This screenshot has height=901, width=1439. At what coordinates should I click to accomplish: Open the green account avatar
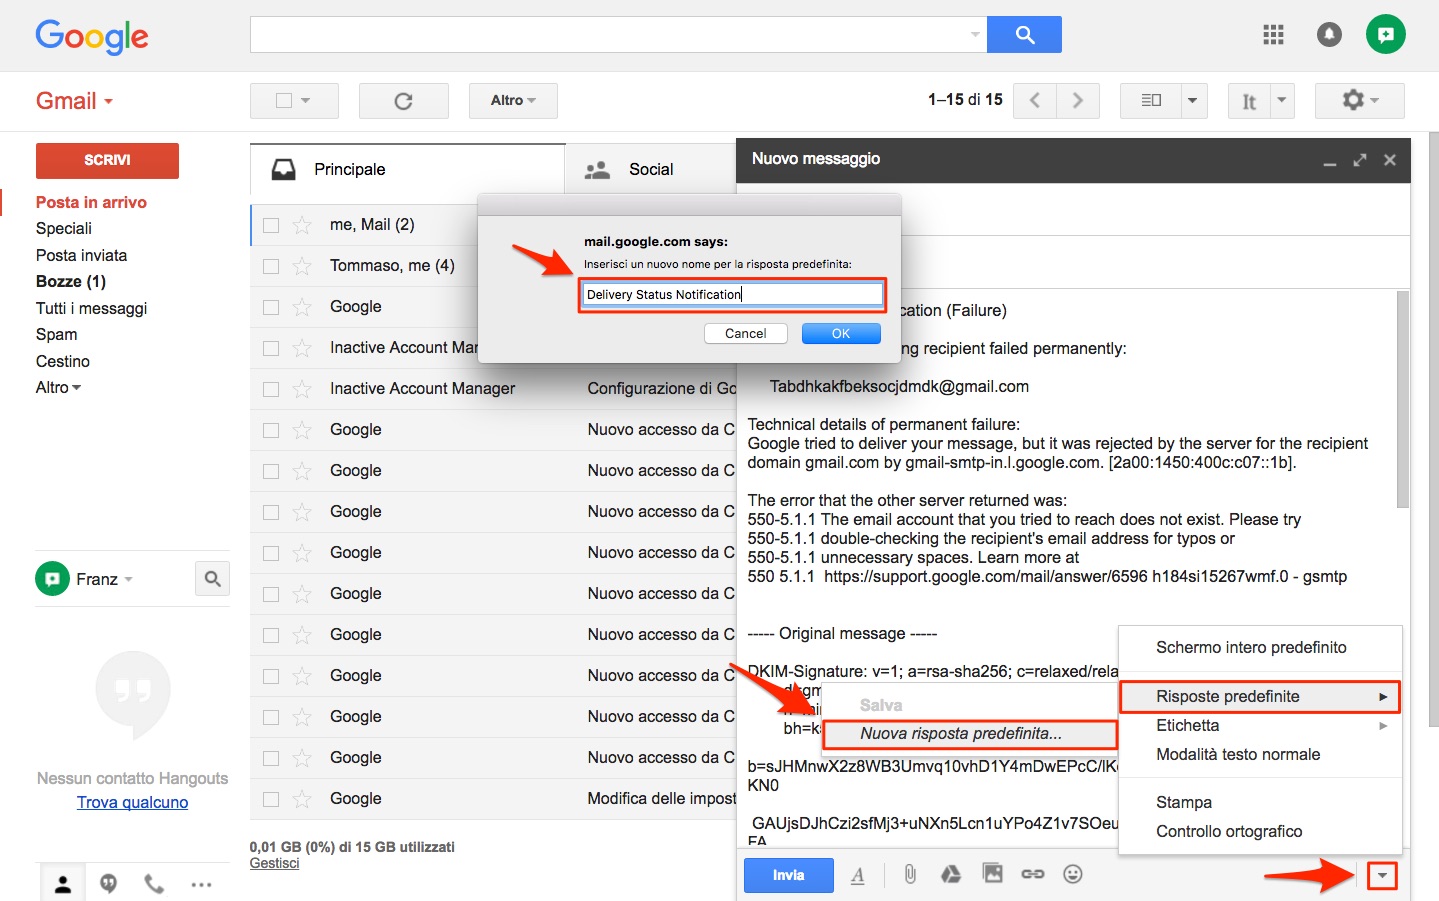click(x=1385, y=35)
